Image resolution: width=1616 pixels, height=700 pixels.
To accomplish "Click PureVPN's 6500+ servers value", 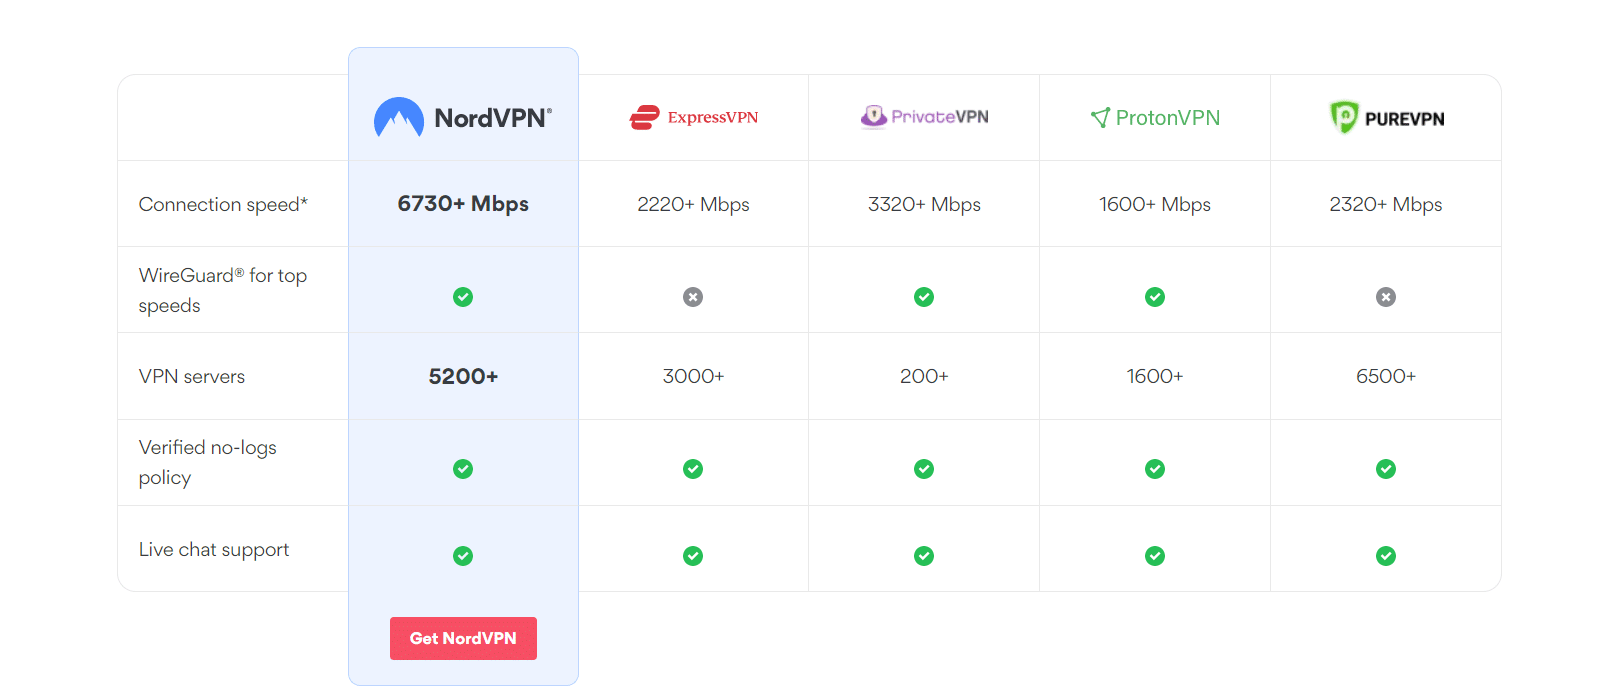I will (x=1386, y=376).
